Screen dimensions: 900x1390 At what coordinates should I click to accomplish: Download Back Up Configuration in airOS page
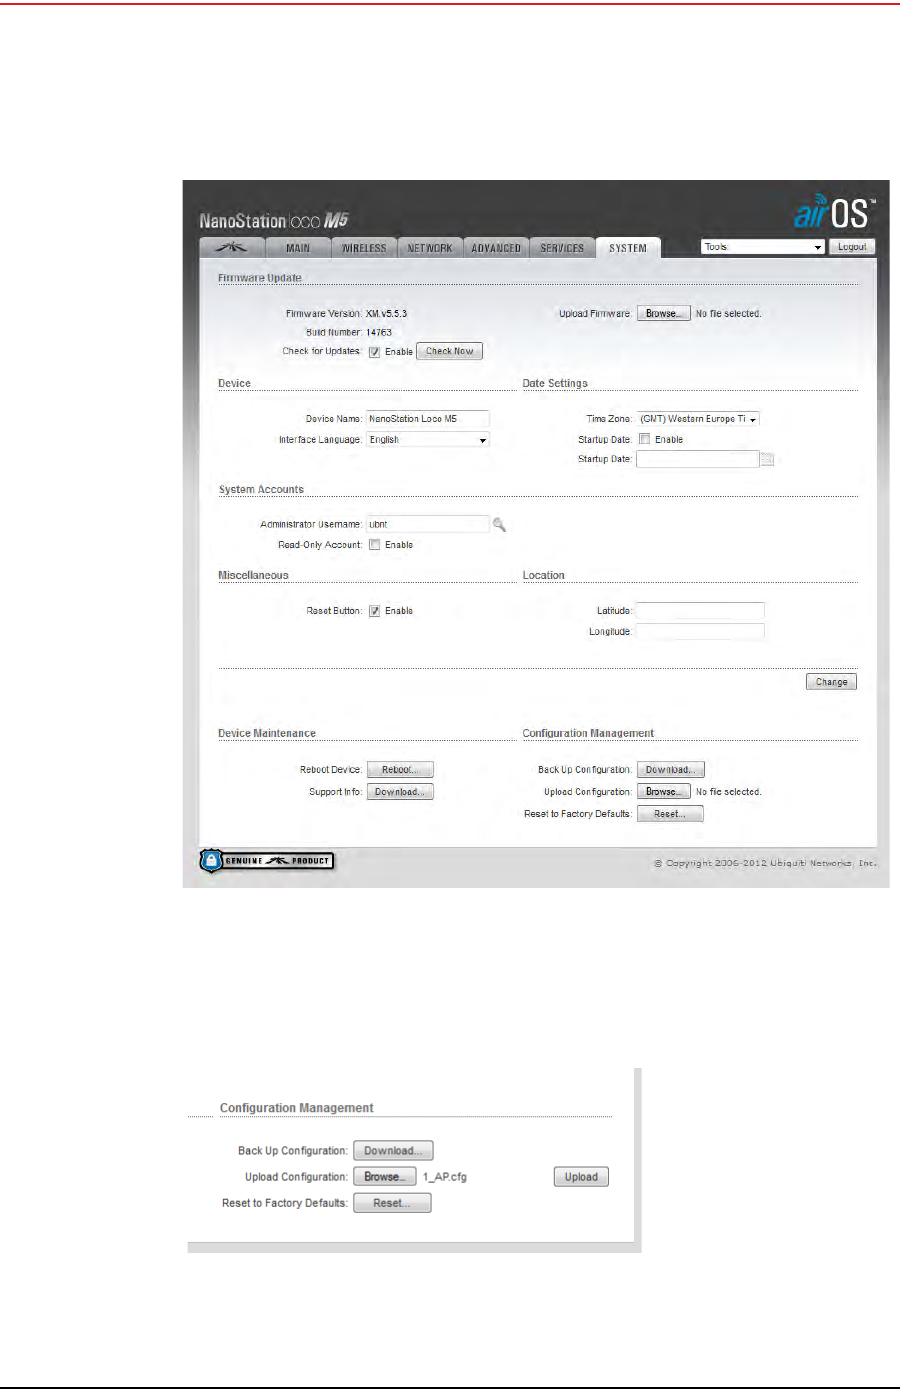point(671,770)
